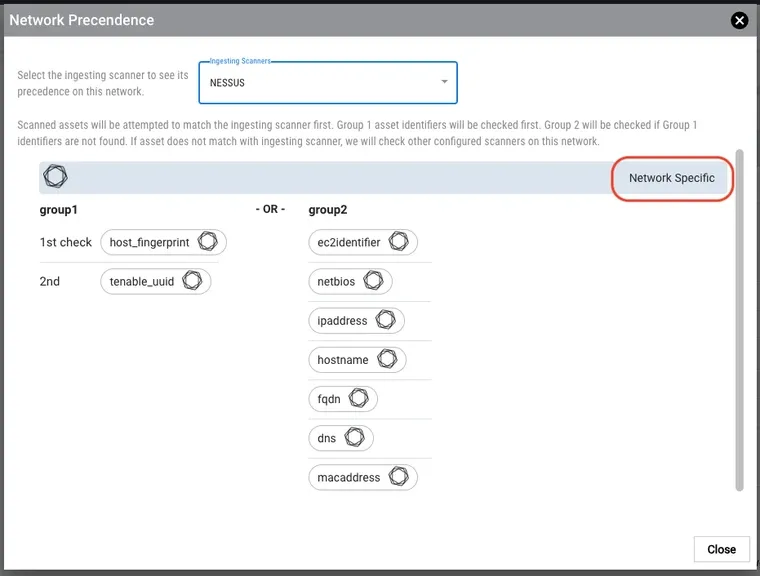Click the hexagon icon next to host_fingerprint
Viewport: 760px width, 576px height.
(x=207, y=241)
